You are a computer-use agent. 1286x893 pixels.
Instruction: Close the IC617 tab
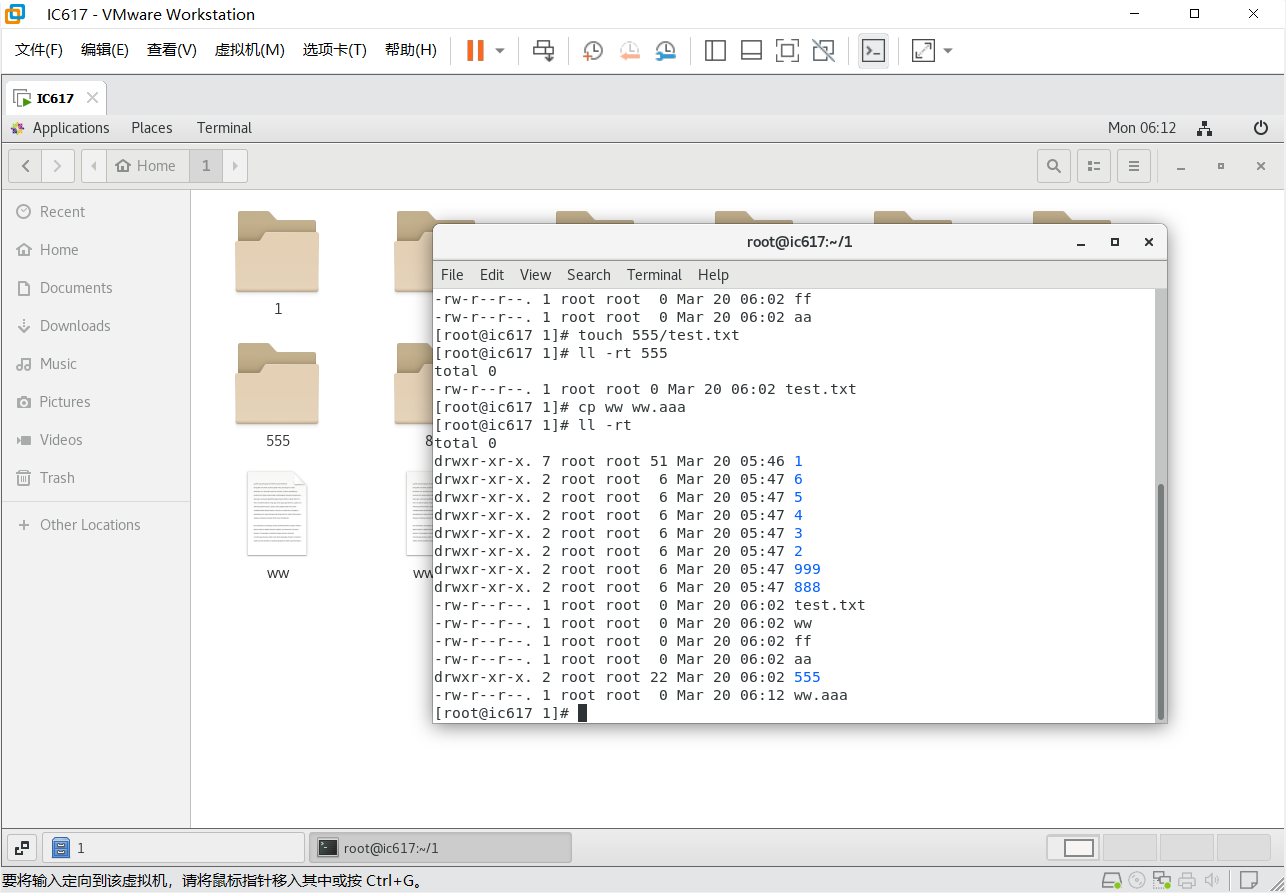coord(92,98)
